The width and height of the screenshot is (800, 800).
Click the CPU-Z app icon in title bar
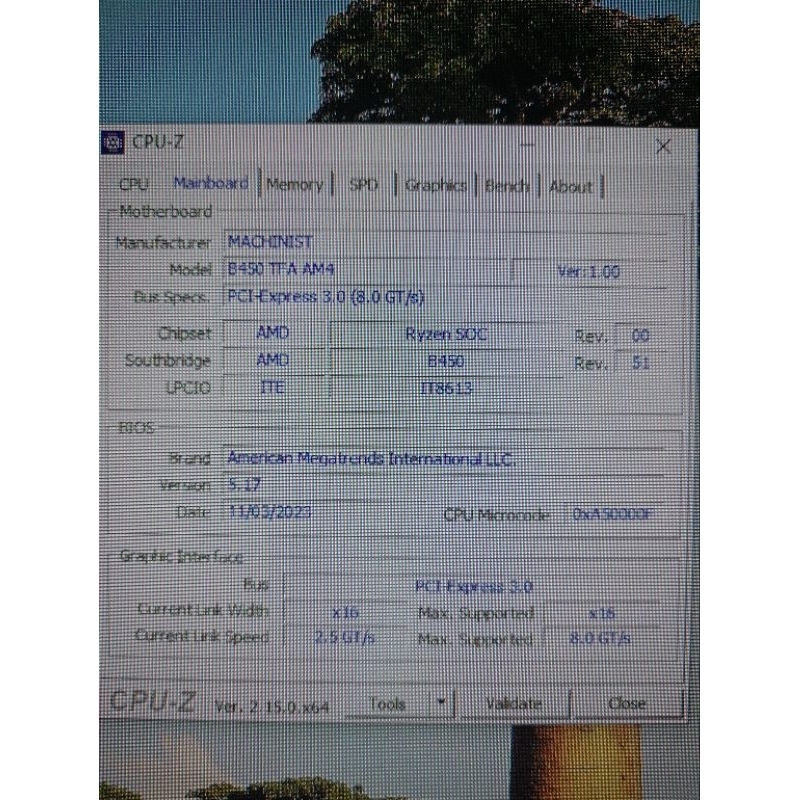[113, 142]
